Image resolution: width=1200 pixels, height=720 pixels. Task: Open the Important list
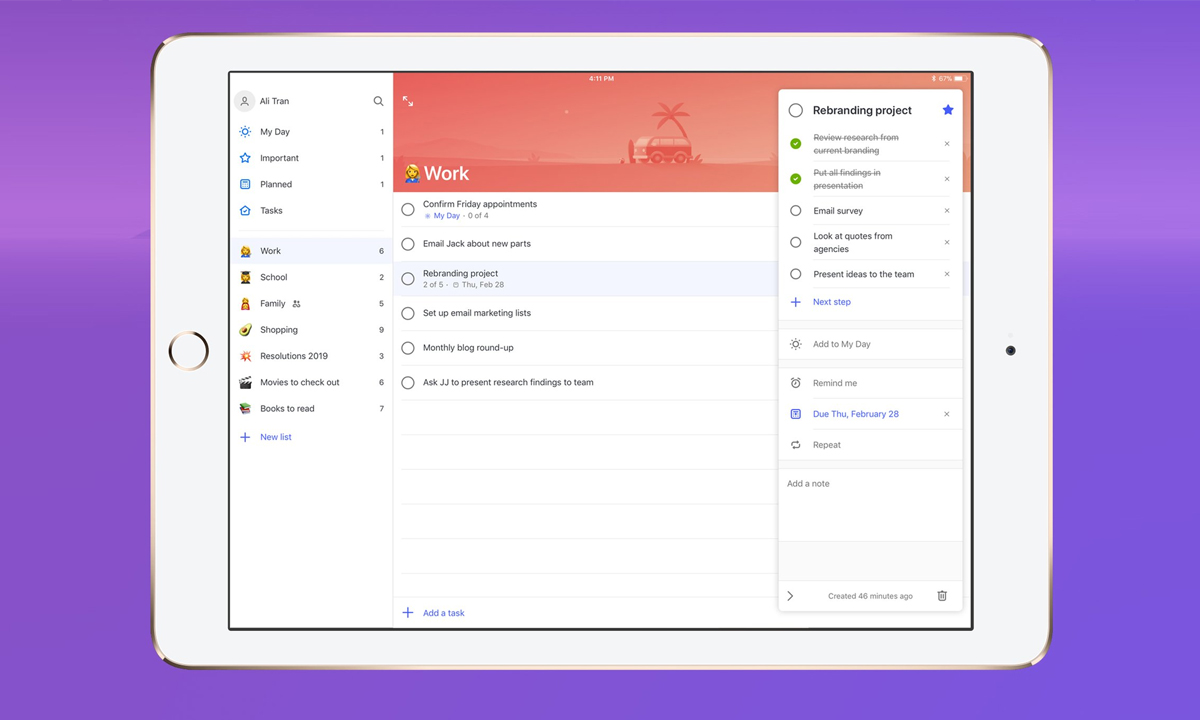pyautogui.click(x=311, y=158)
